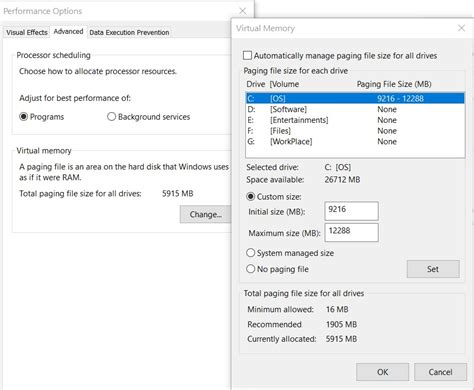Viewport: 474px width, 390px height.
Task: Select drive C: [OS] in the list
Action: [355, 98]
